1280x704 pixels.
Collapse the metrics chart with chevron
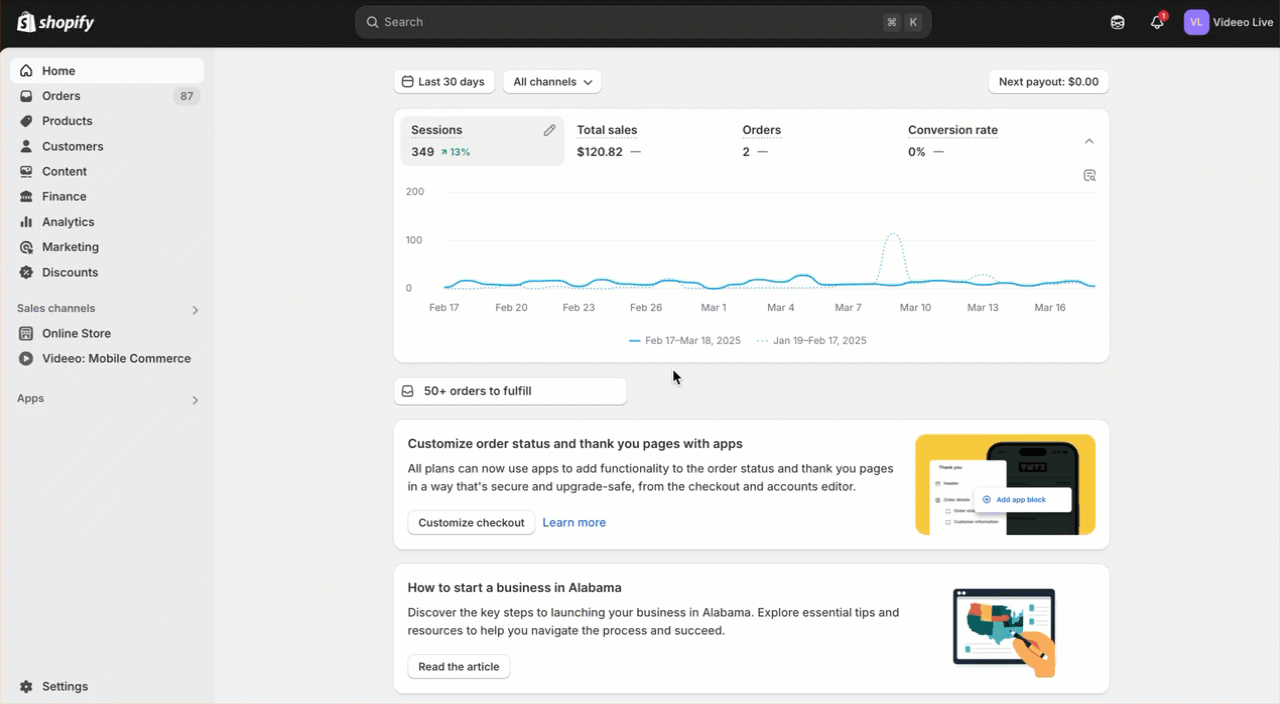point(1089,142)
